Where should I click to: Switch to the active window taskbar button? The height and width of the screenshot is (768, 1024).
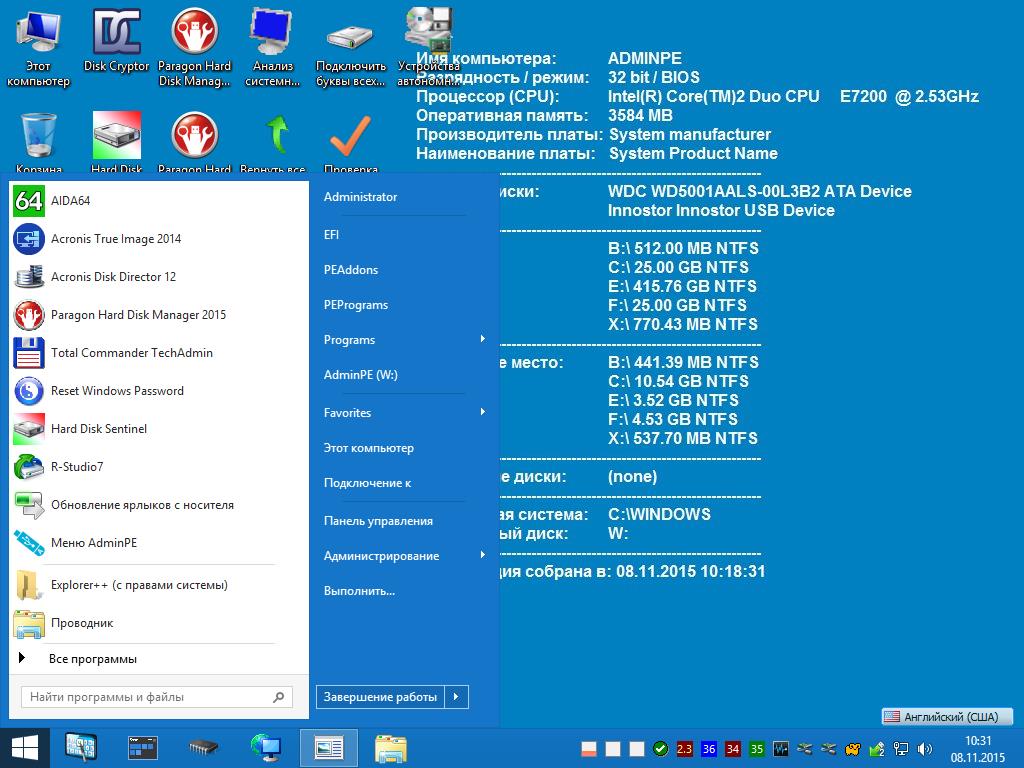(x=328, y=748)
